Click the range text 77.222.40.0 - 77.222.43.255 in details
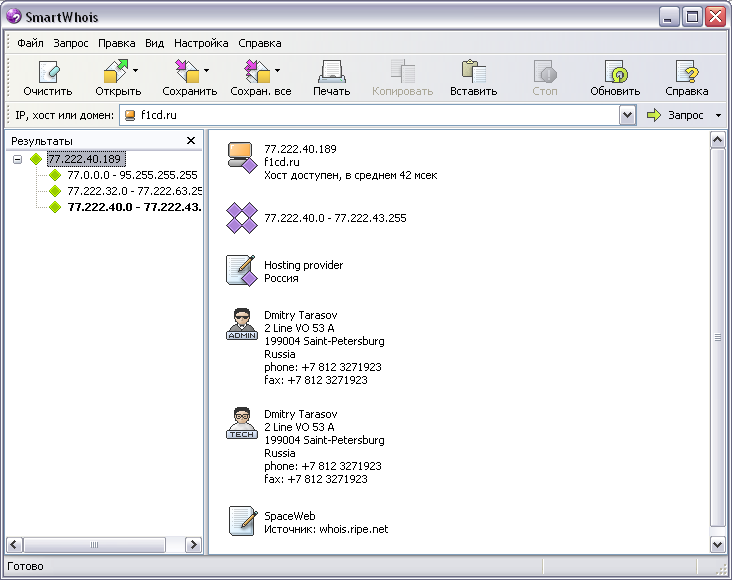The height and width of the screenshot is (580, 732). click(335, 218)
